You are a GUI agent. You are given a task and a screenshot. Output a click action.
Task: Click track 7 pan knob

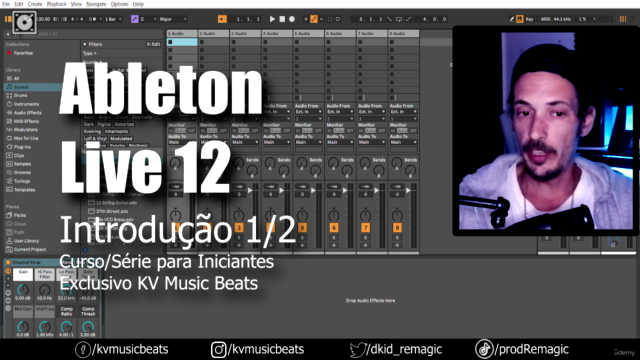pos(365,215)
